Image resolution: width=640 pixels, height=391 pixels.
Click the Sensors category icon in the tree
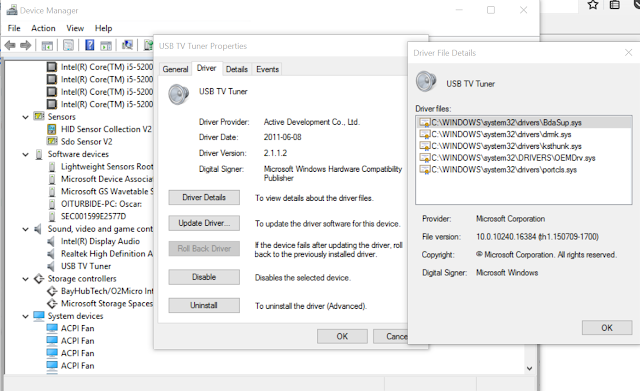(39, 116)
